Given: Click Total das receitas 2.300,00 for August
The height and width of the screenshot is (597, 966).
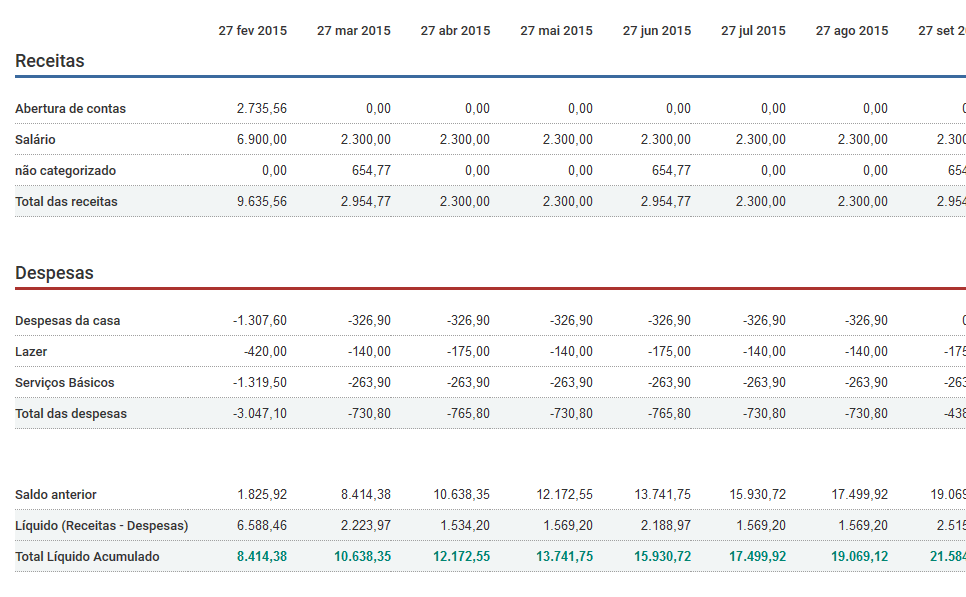Looking at the screenshot, I should [x=862, y=201].
